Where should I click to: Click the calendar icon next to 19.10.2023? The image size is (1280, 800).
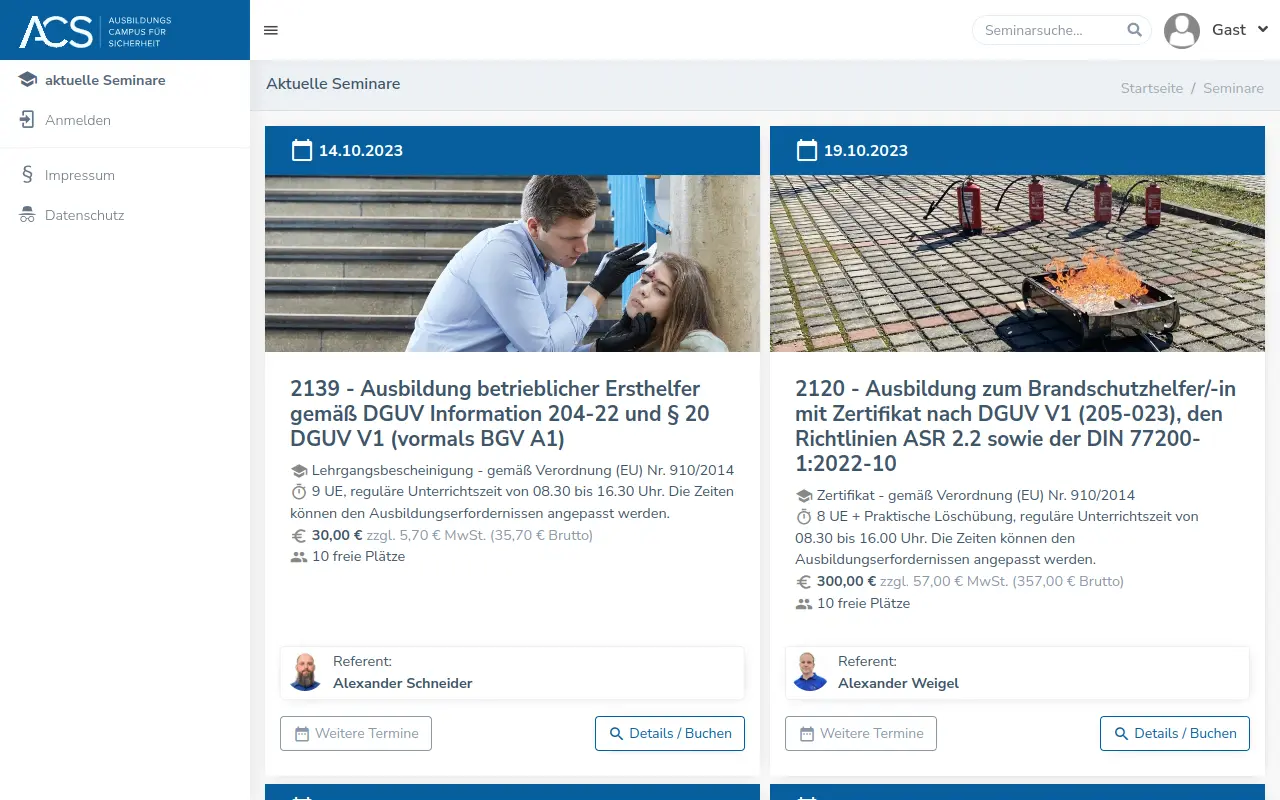[807, 150]
